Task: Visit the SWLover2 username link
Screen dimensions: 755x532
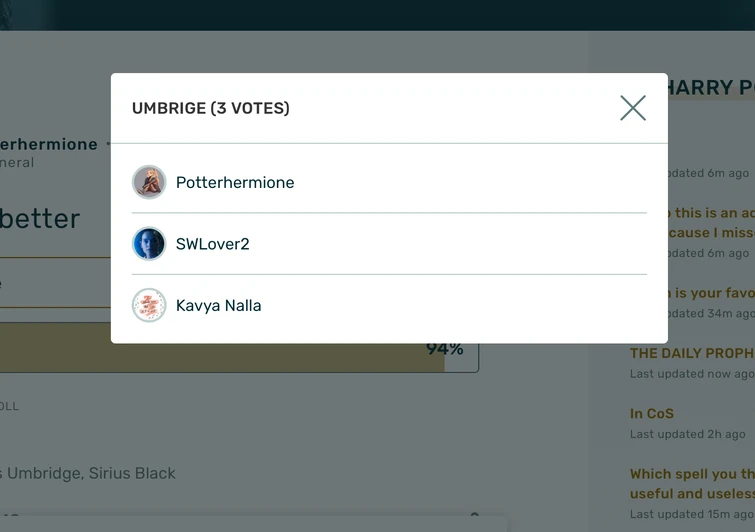Action: pos(213,244)
